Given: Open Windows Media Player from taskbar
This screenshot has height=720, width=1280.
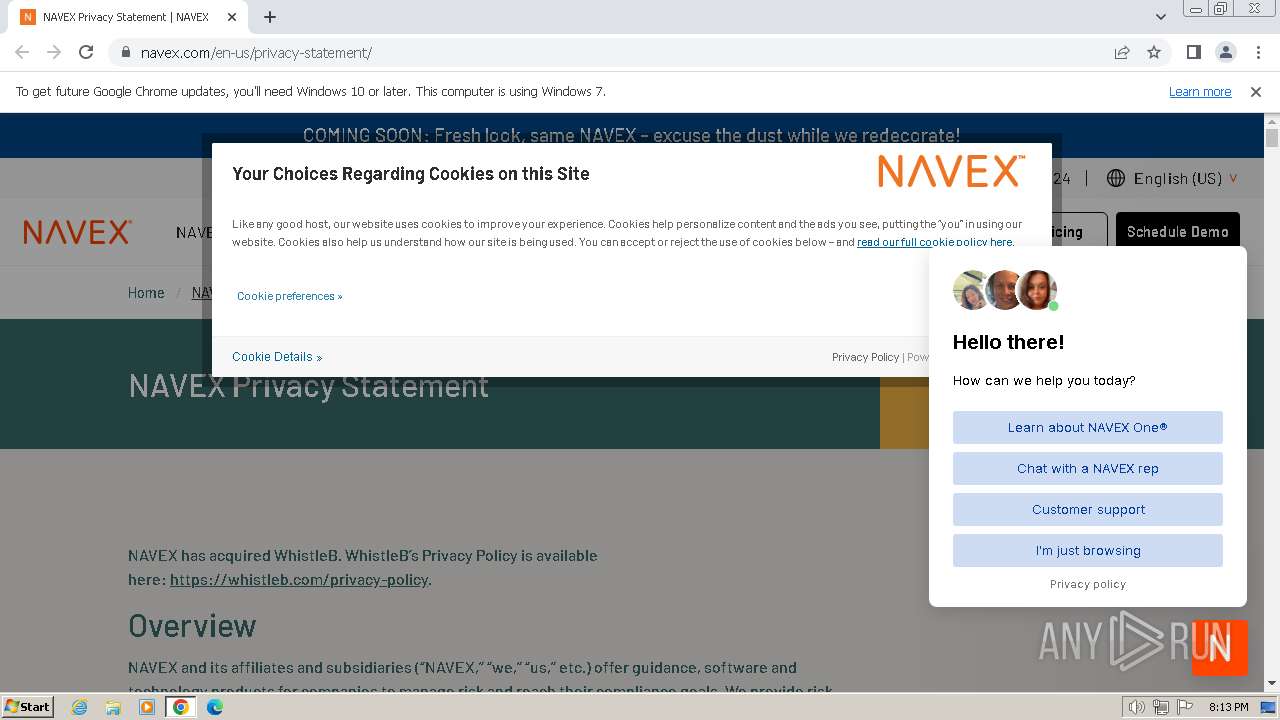Looking at the screenshot, I should point(147,707).
